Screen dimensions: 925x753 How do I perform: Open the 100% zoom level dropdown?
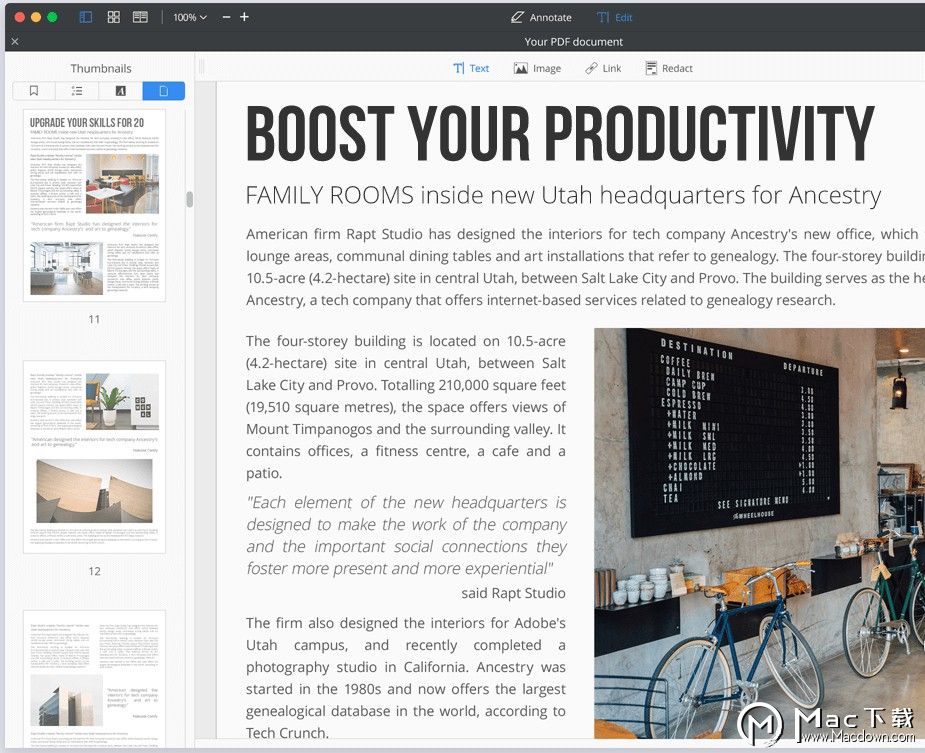(x=189, y=18)
